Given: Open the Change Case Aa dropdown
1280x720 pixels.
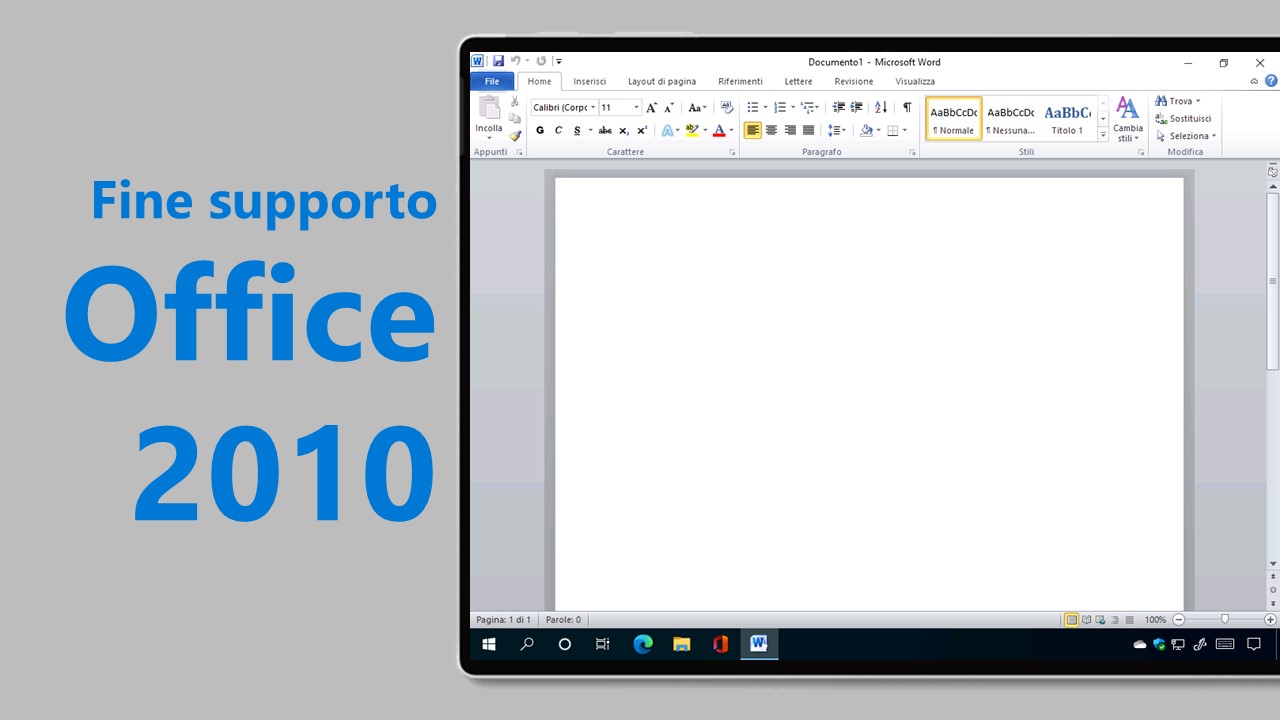Looking at the screenshot, I should [x=697, y=107].
